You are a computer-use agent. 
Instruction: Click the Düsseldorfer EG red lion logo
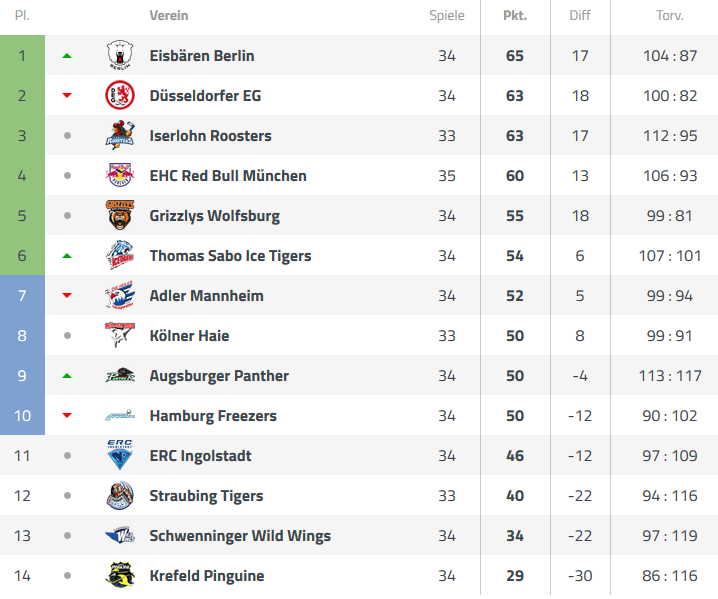(120, 95)
